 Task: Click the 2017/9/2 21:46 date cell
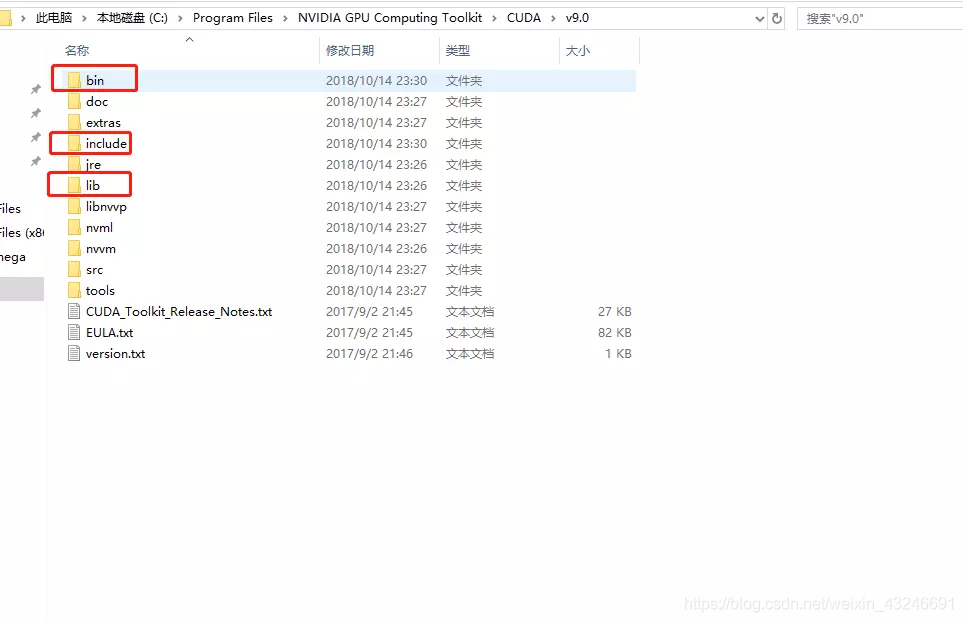click(x=369, y=354)
